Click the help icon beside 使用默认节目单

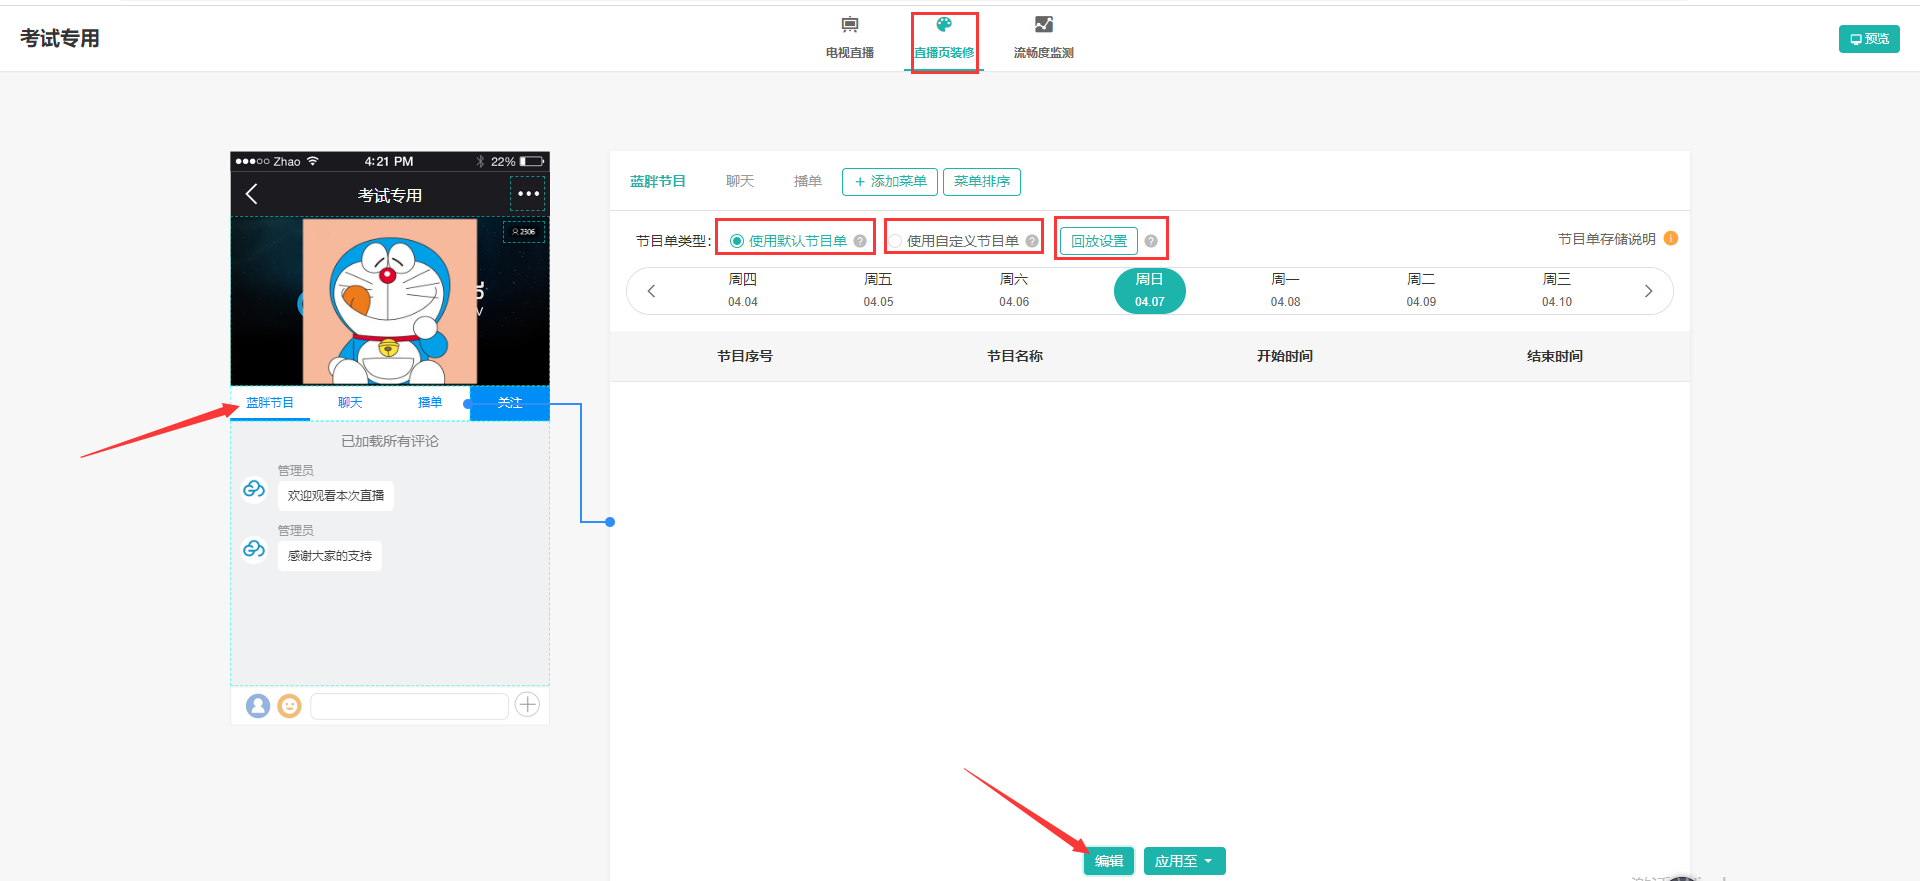[860, 241]
